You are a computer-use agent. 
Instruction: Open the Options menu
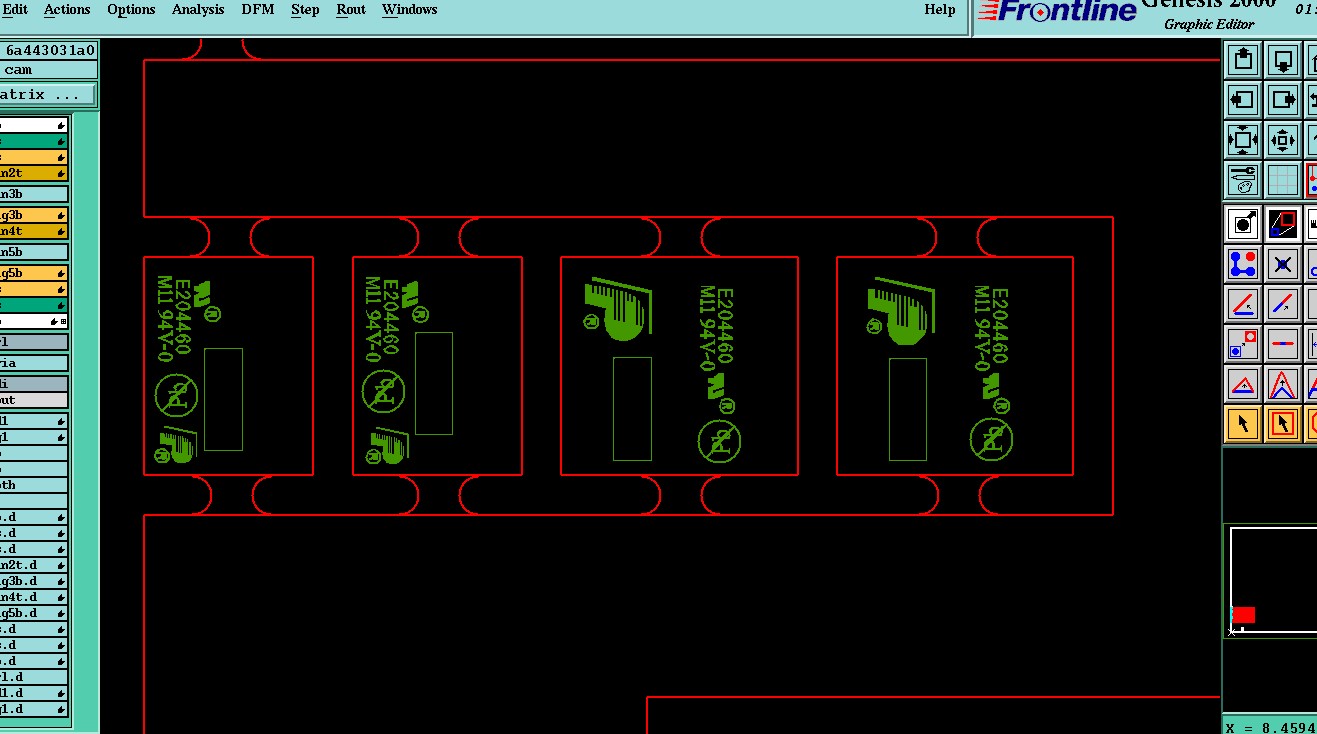(x=131, y=10)
